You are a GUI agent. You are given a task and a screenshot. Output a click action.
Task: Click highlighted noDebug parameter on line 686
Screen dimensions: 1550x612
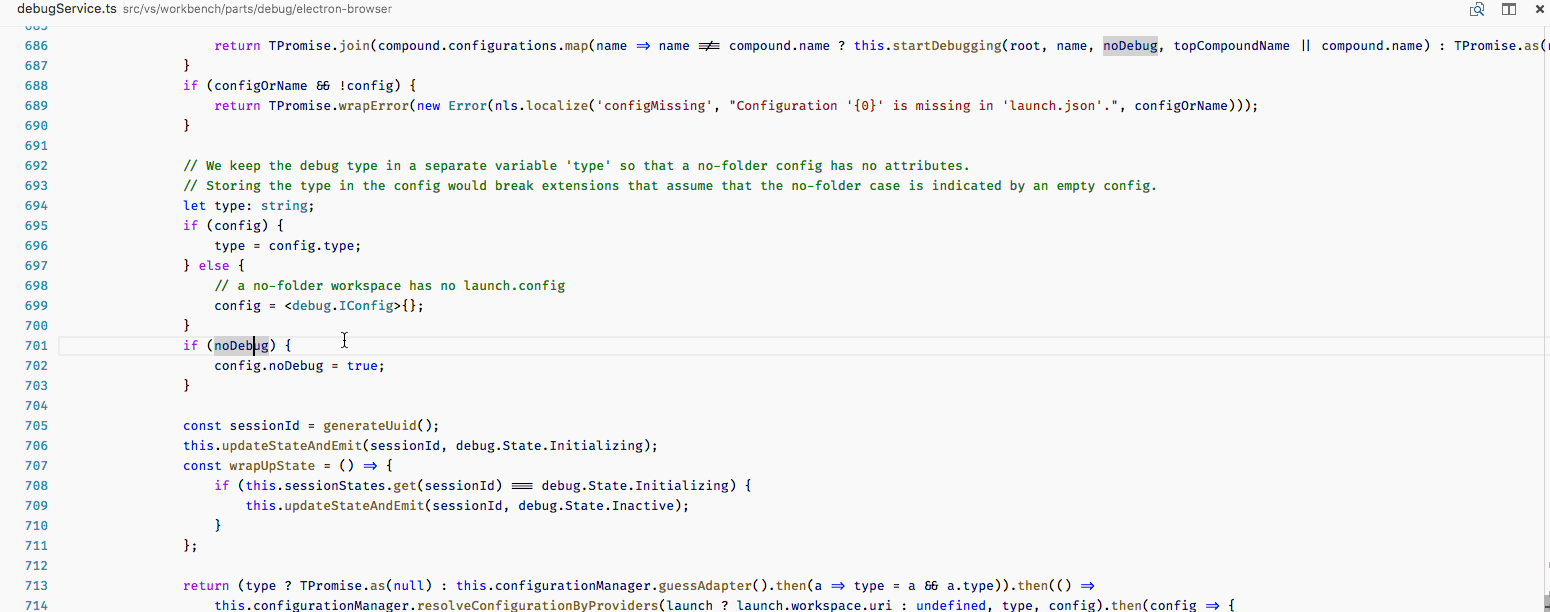(x=1130, y=46)
